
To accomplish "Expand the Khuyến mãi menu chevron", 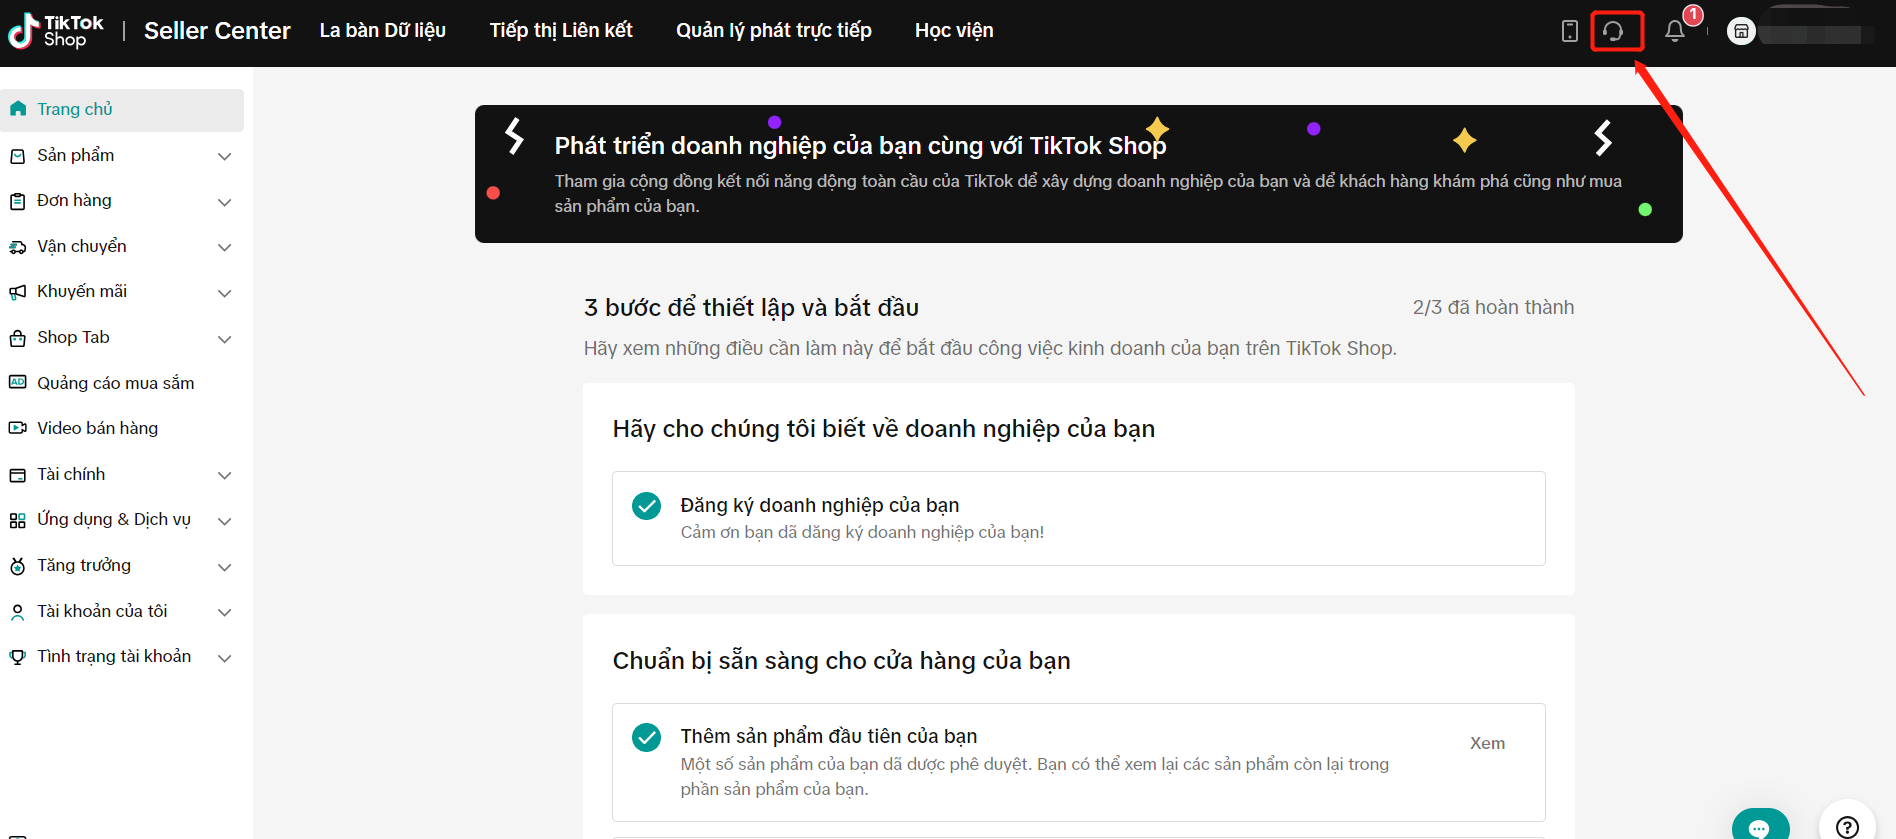I will (225, 293).
